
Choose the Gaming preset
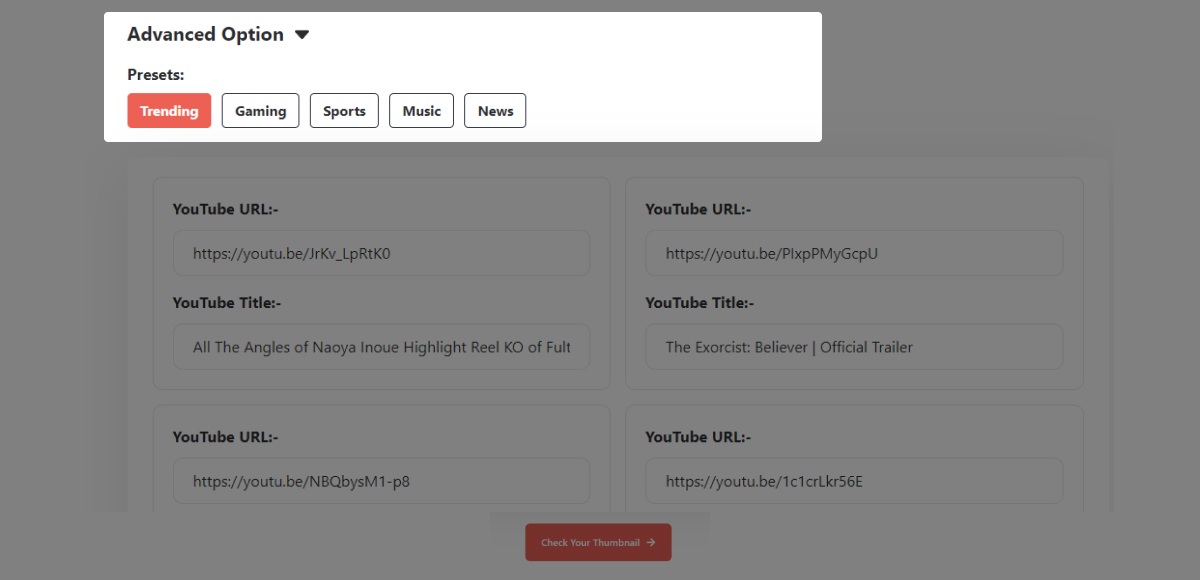click(x=260, y=111)
